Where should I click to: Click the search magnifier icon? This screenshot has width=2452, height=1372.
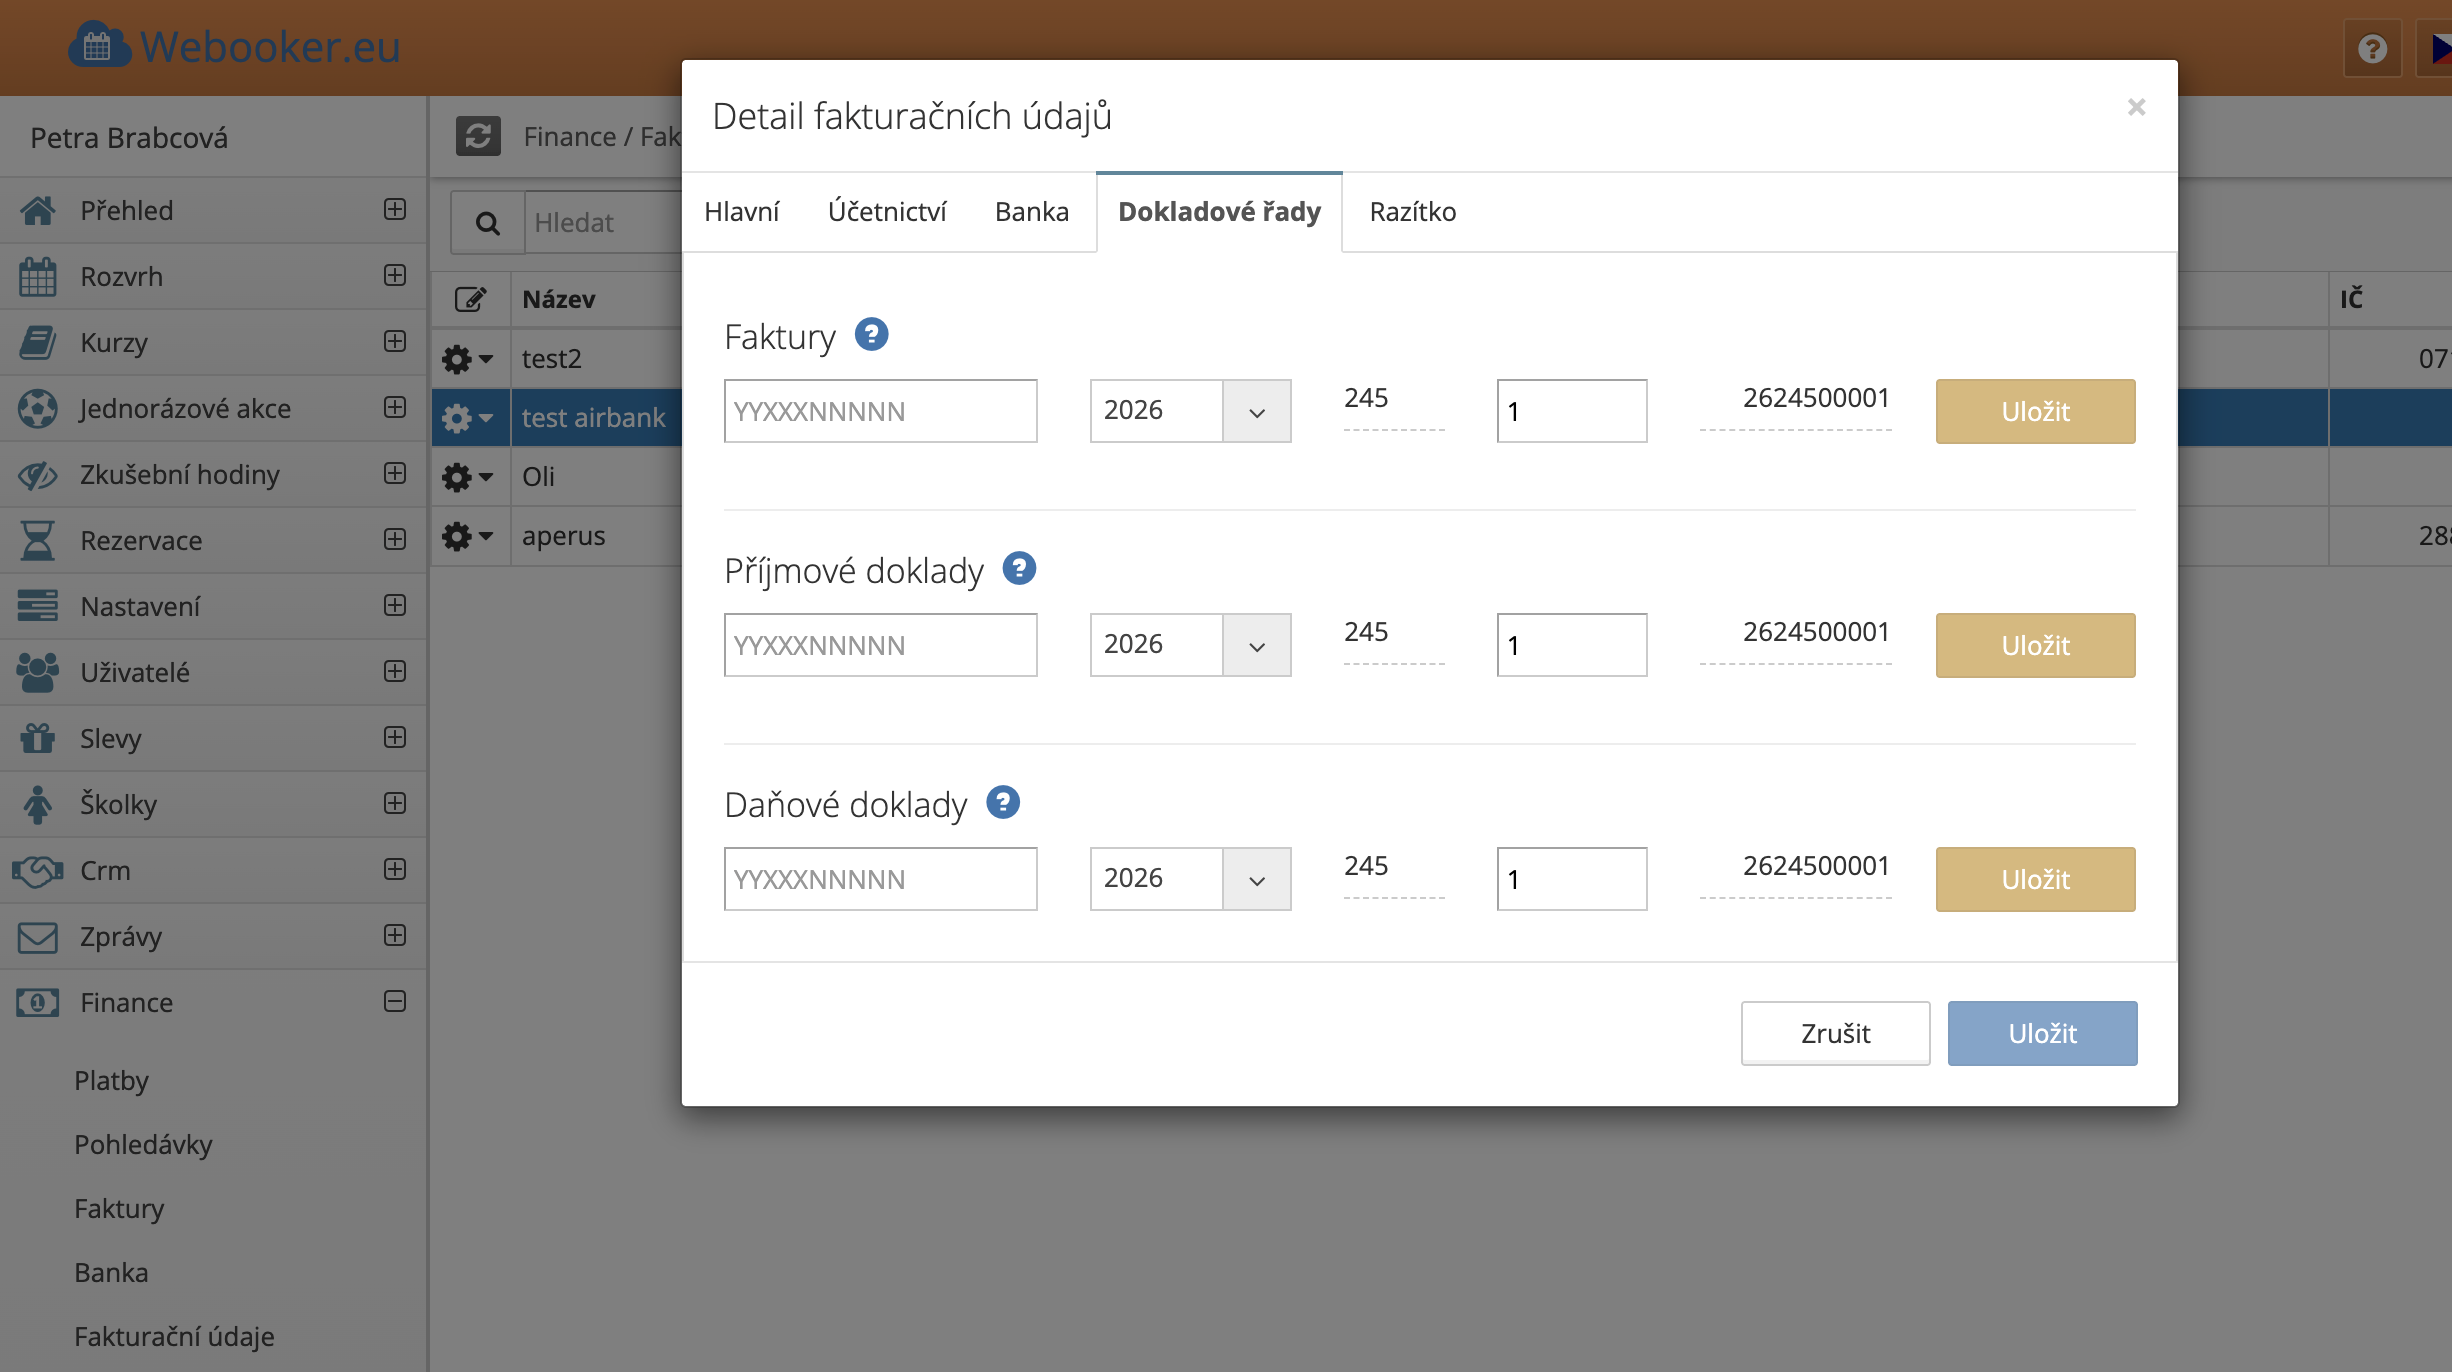[488, 223]
